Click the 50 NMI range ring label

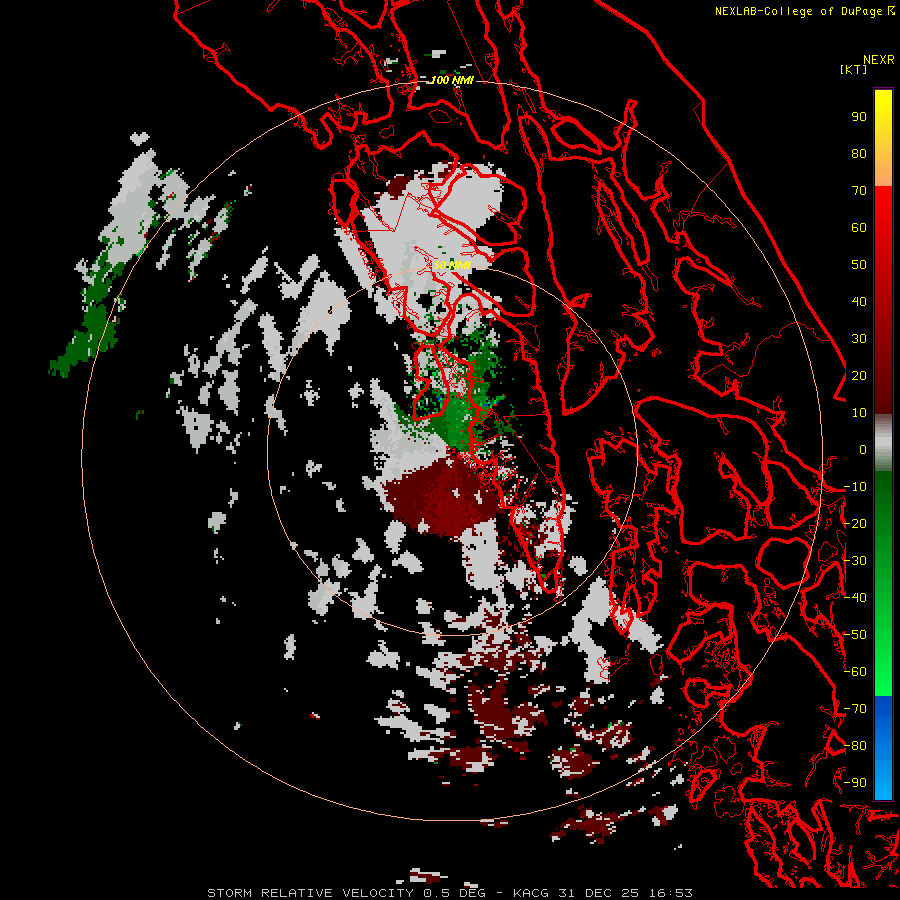[x=452, y=265]
